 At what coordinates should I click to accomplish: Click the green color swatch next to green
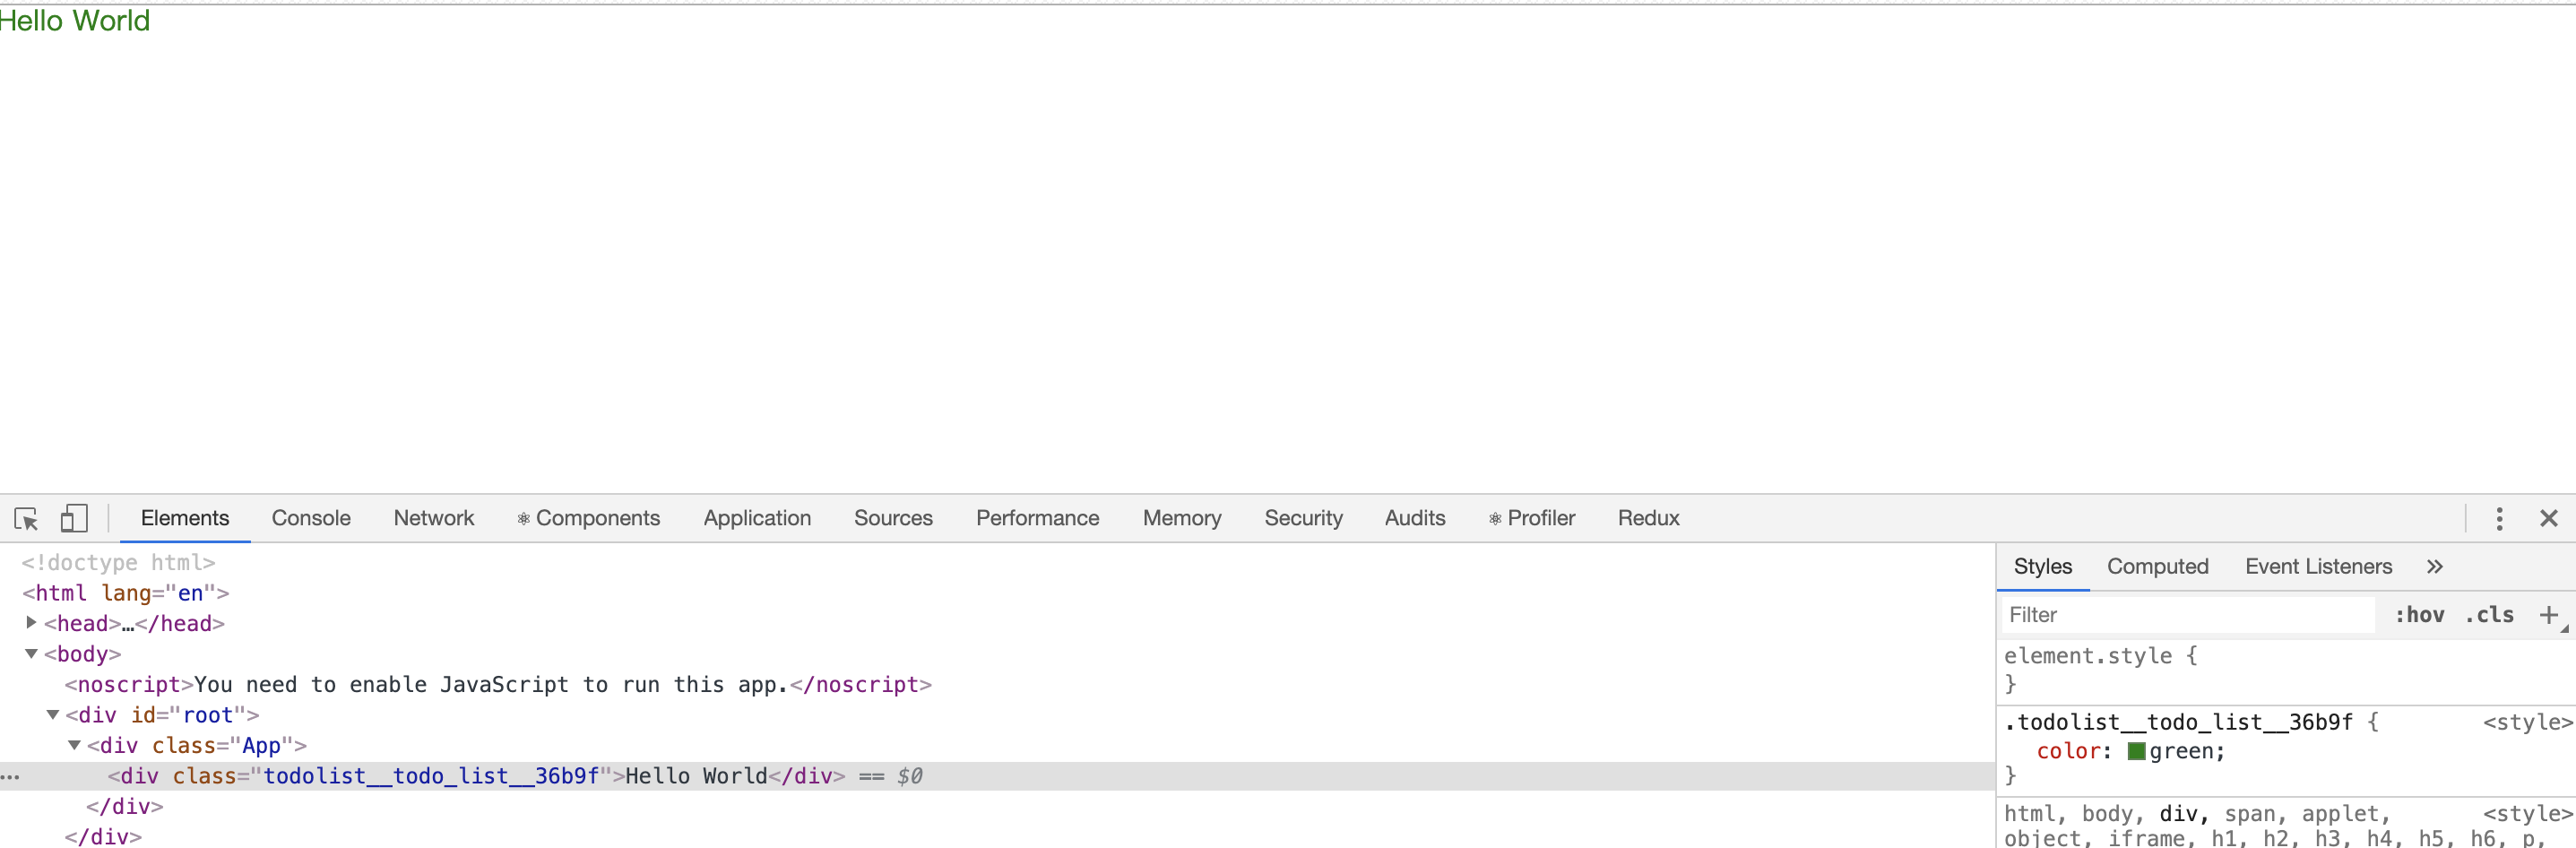pyautogui.click(x=2136, y=751)
